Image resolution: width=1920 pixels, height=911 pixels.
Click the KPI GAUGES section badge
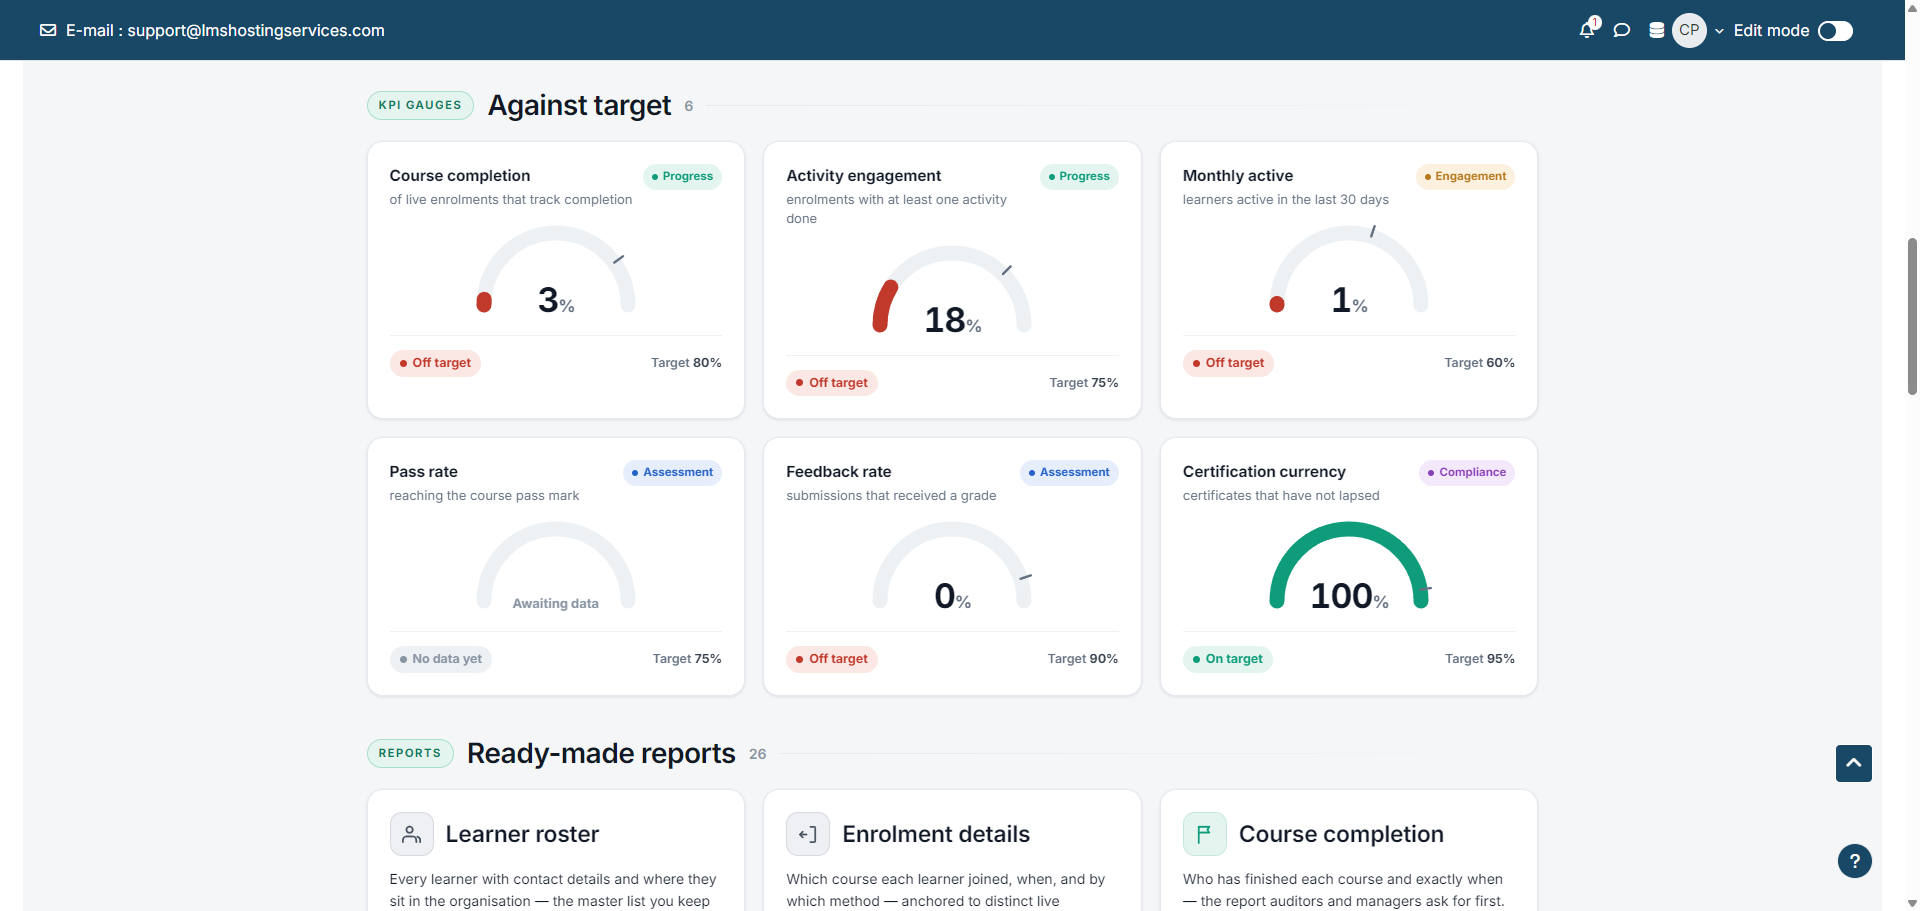click(420, 105)
